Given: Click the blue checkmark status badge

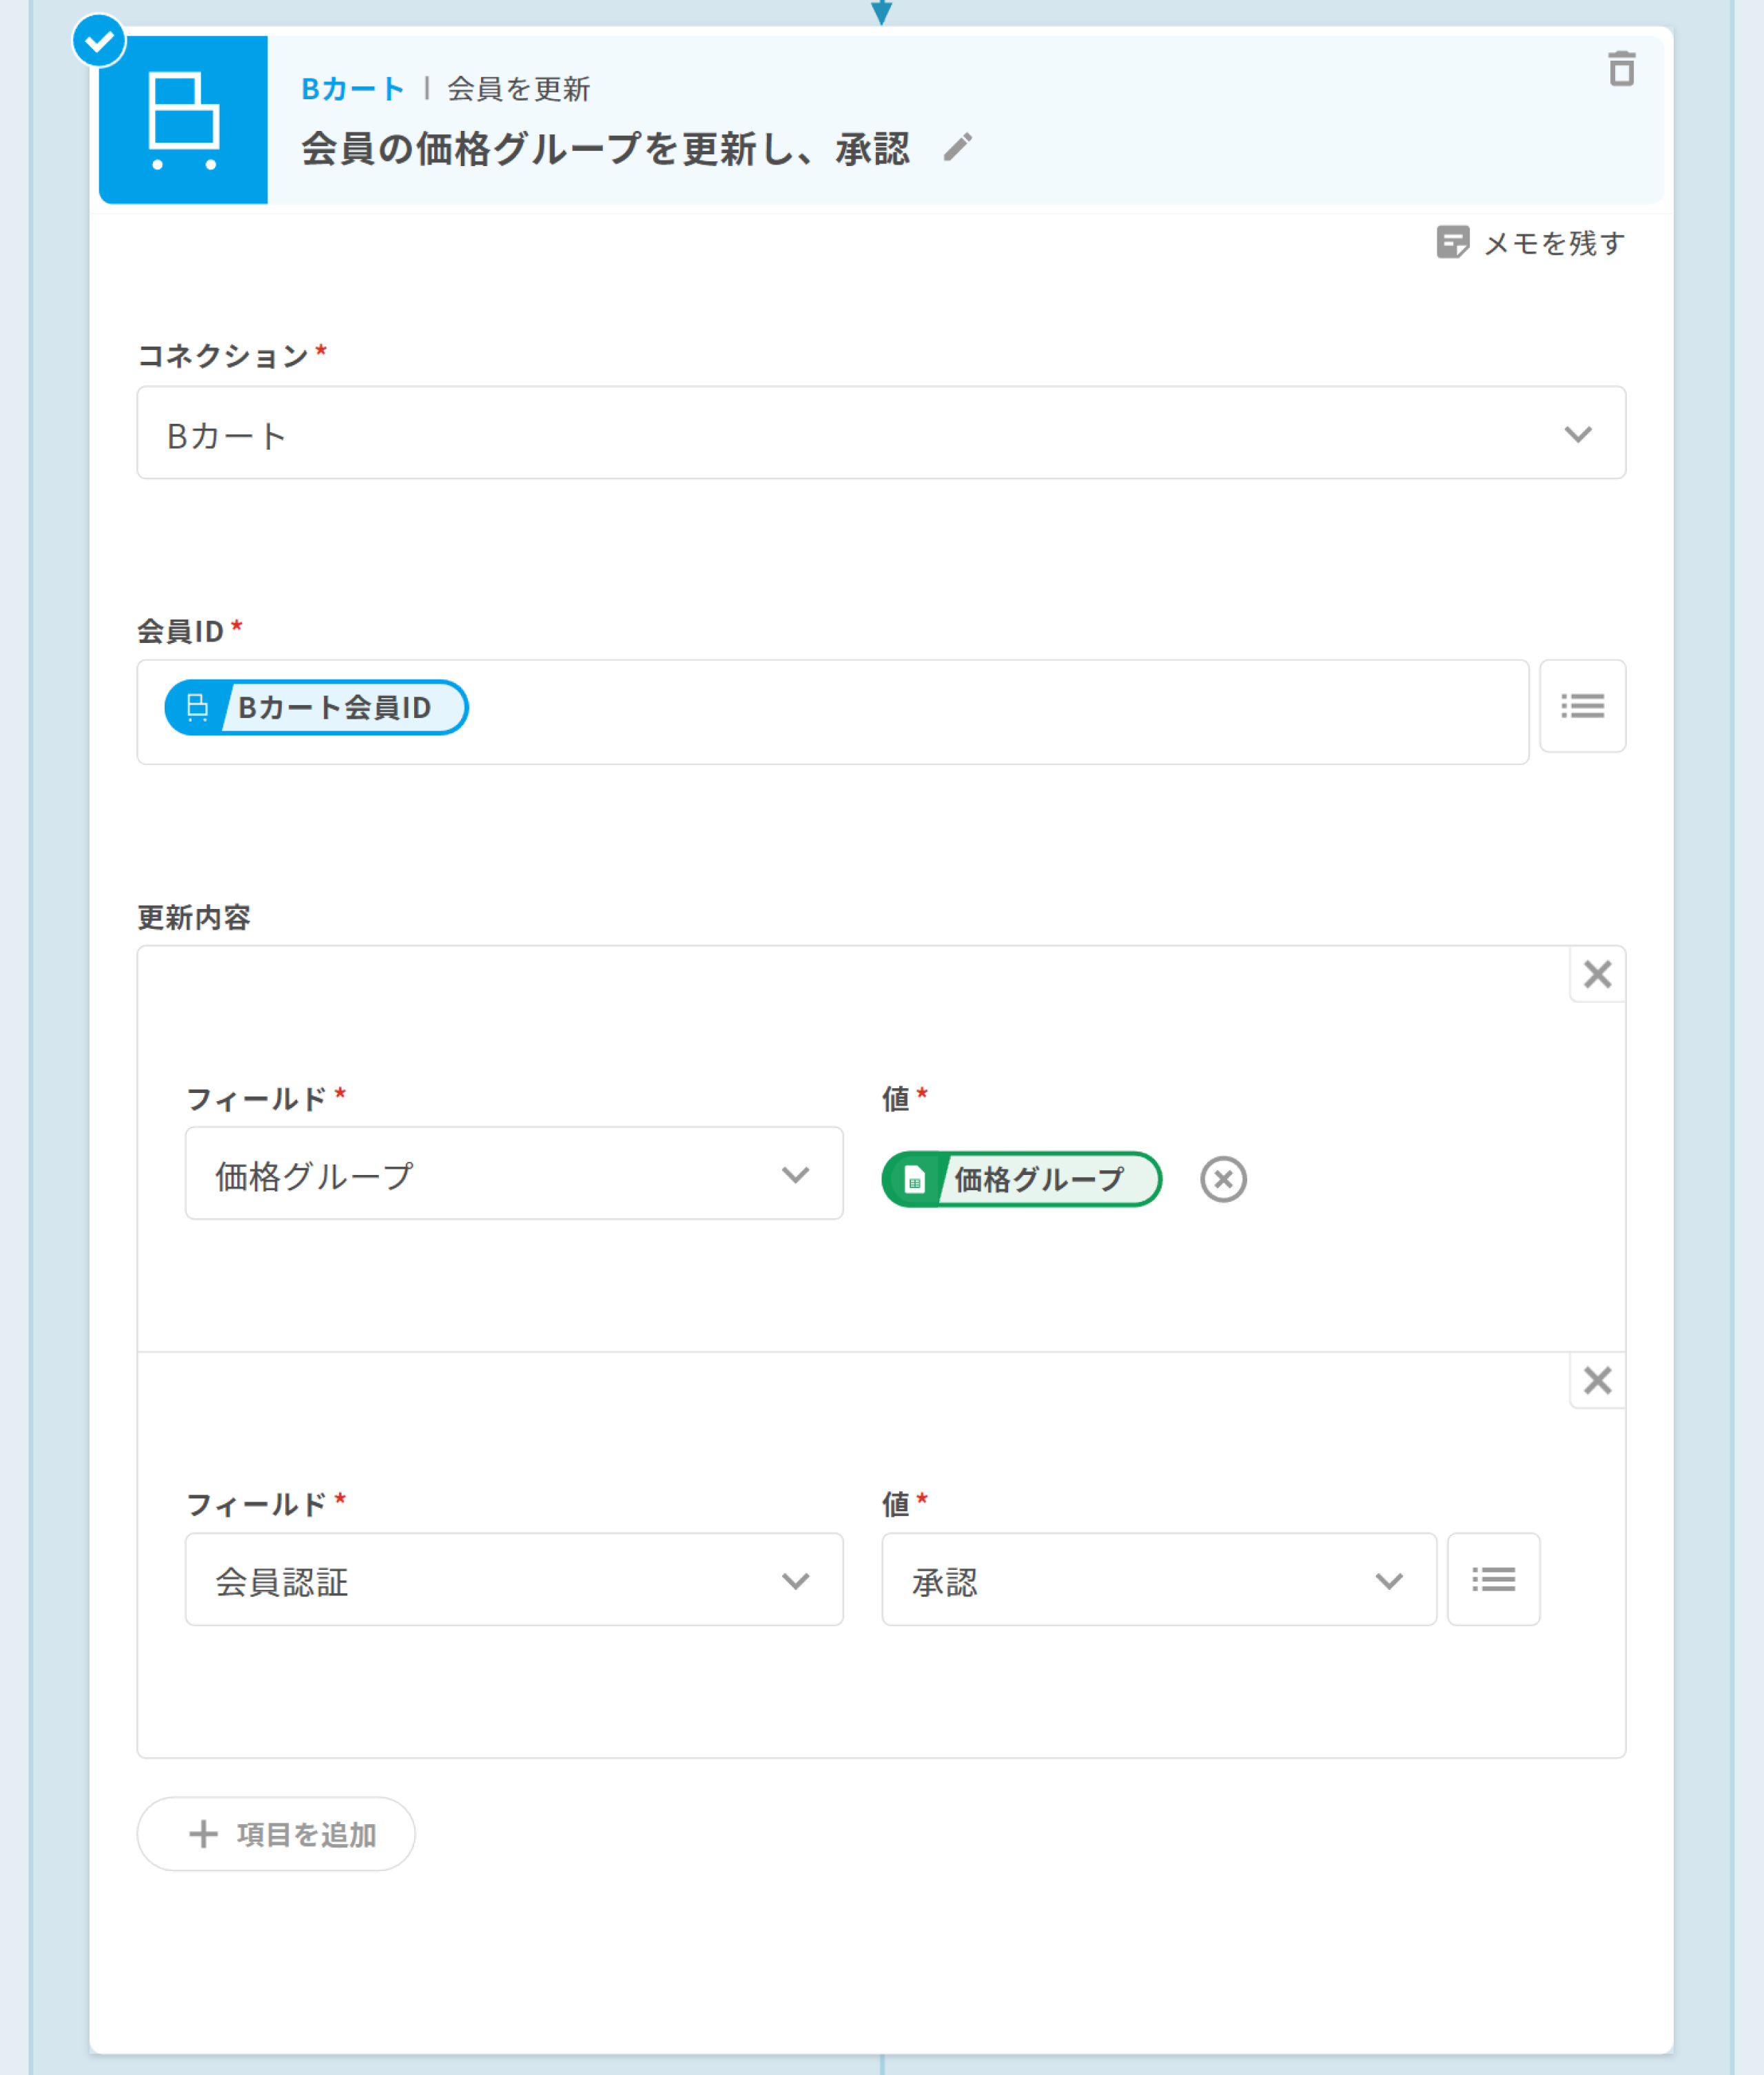Looking at the screenshot, I should [99, 42].
